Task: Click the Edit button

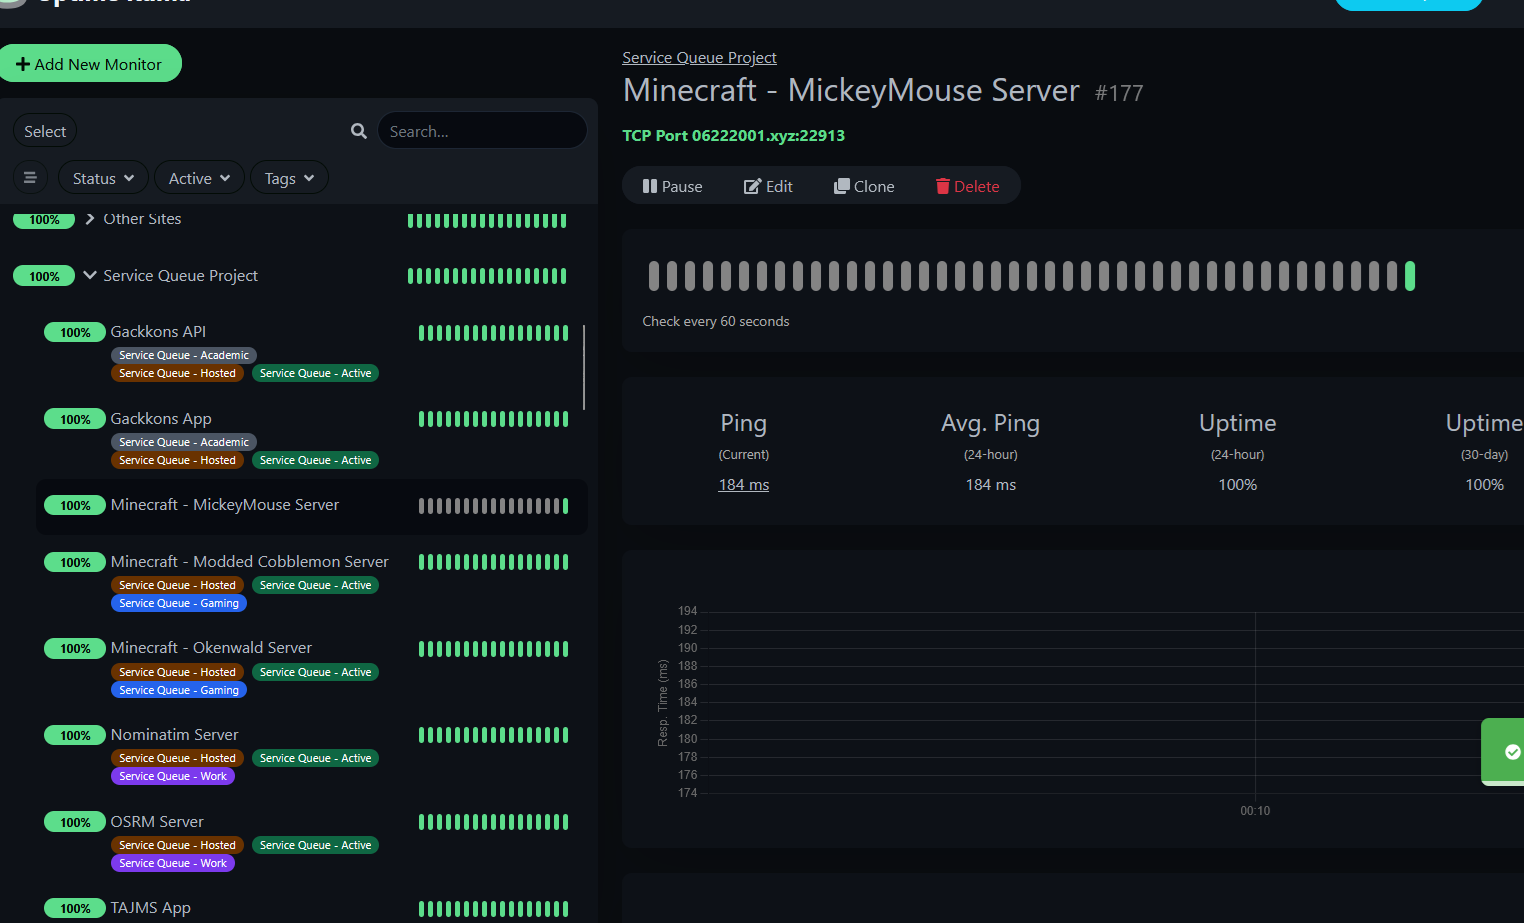Action: click(x=768, y=186)
